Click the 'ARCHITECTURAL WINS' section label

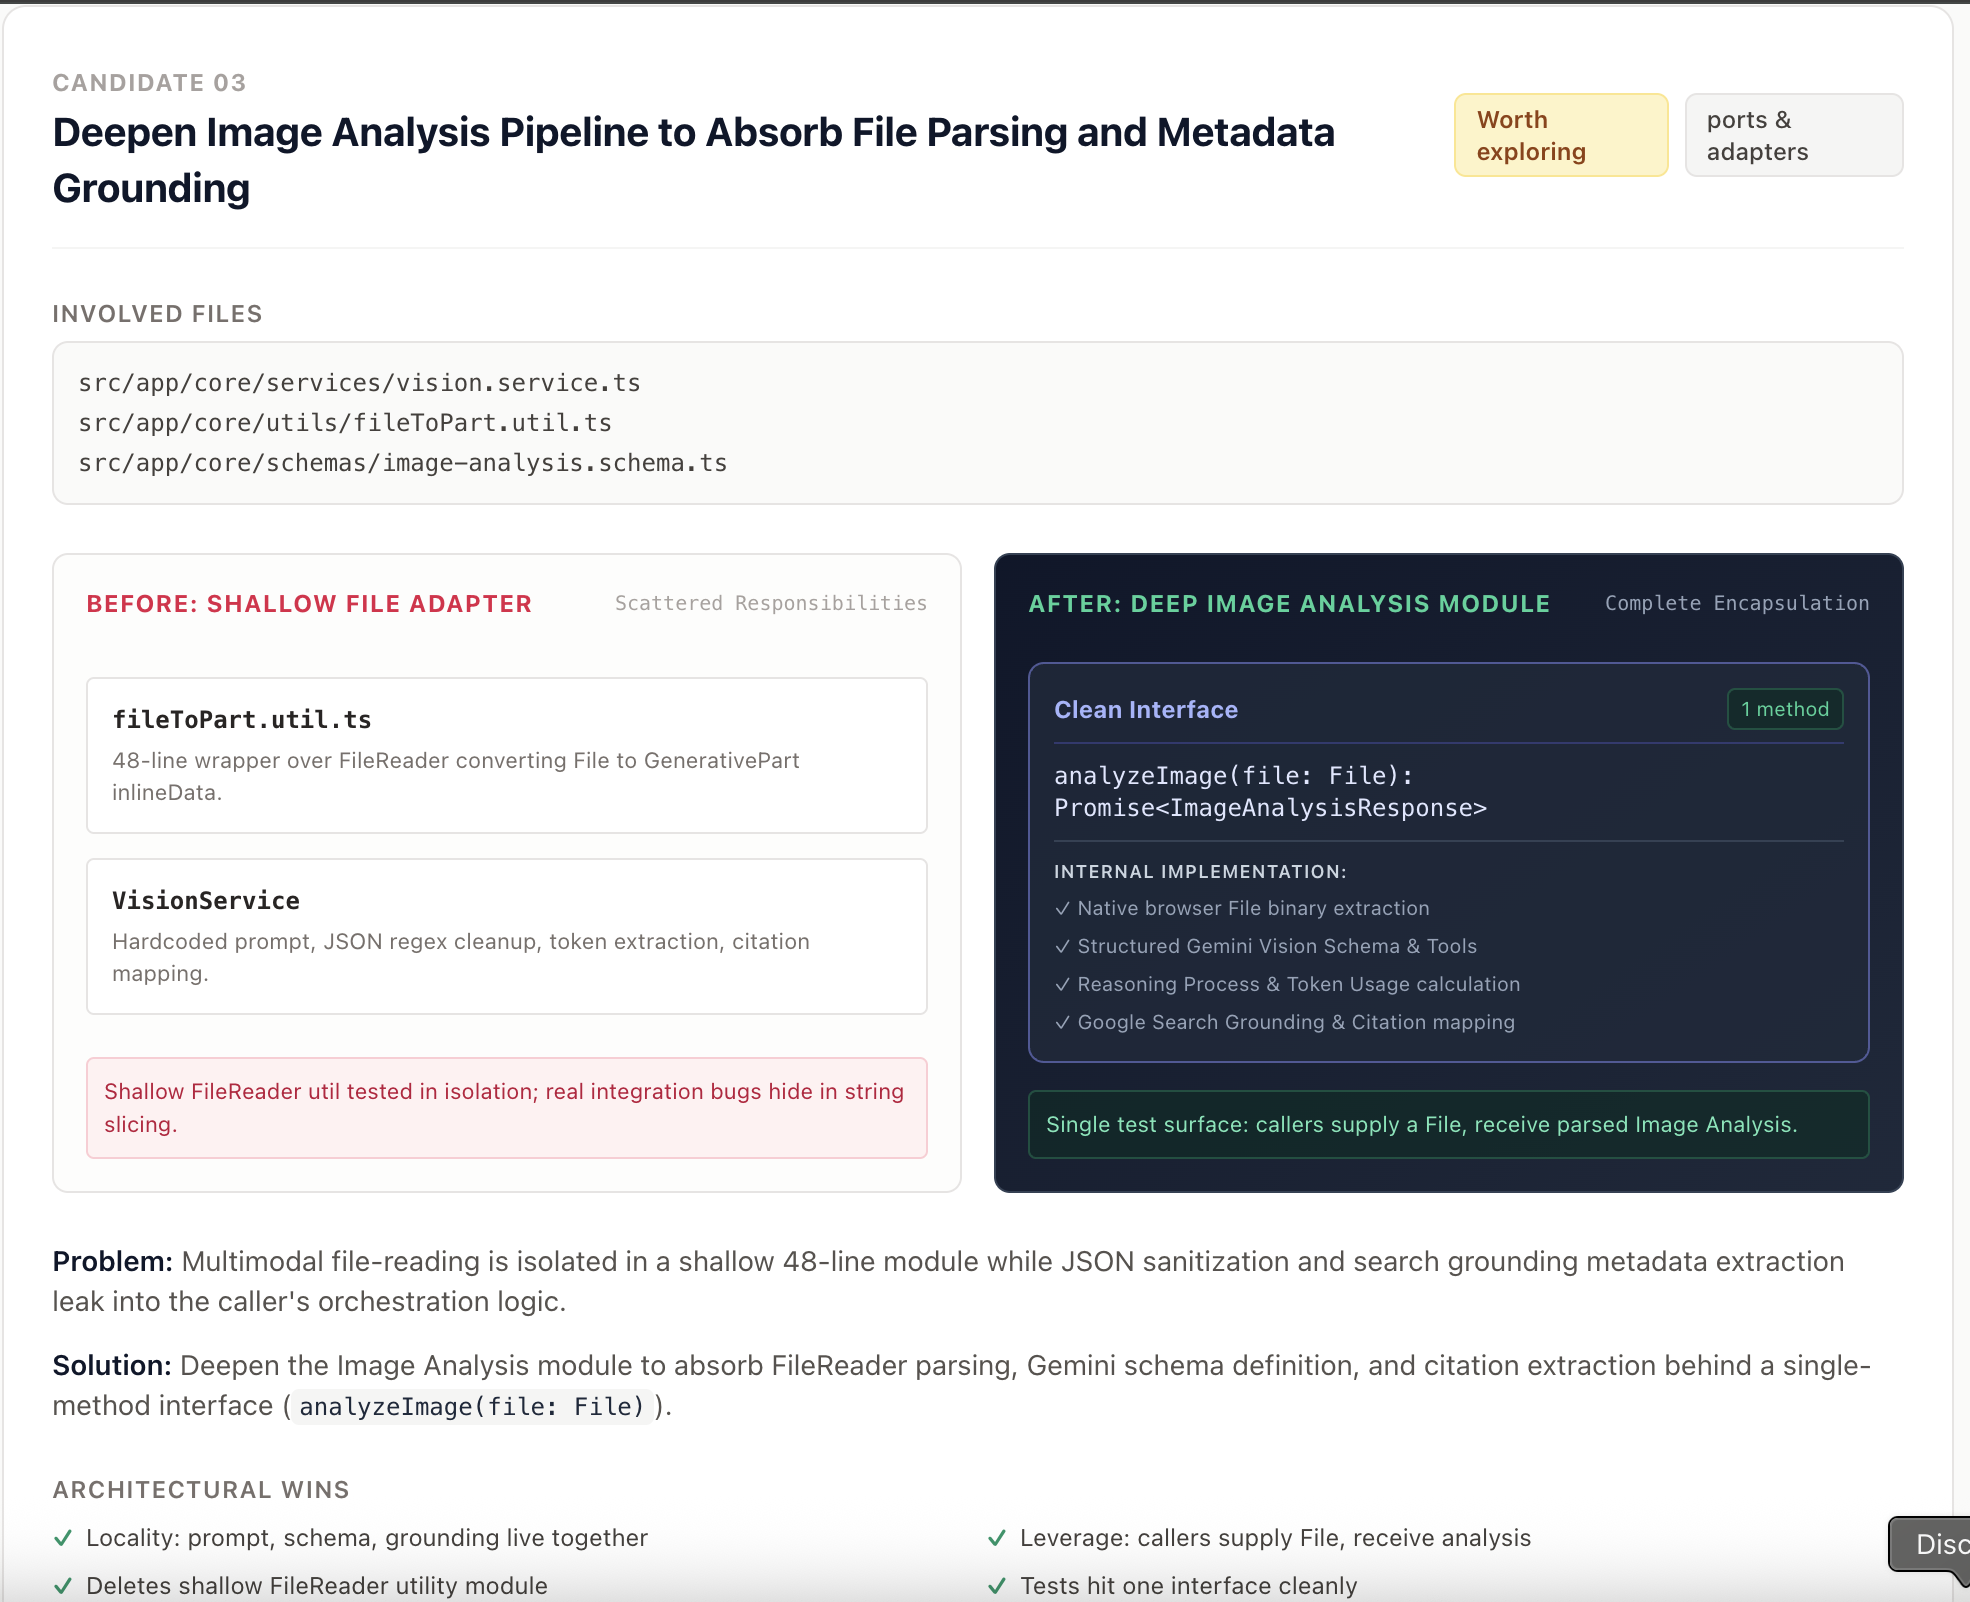point(201,1490)
